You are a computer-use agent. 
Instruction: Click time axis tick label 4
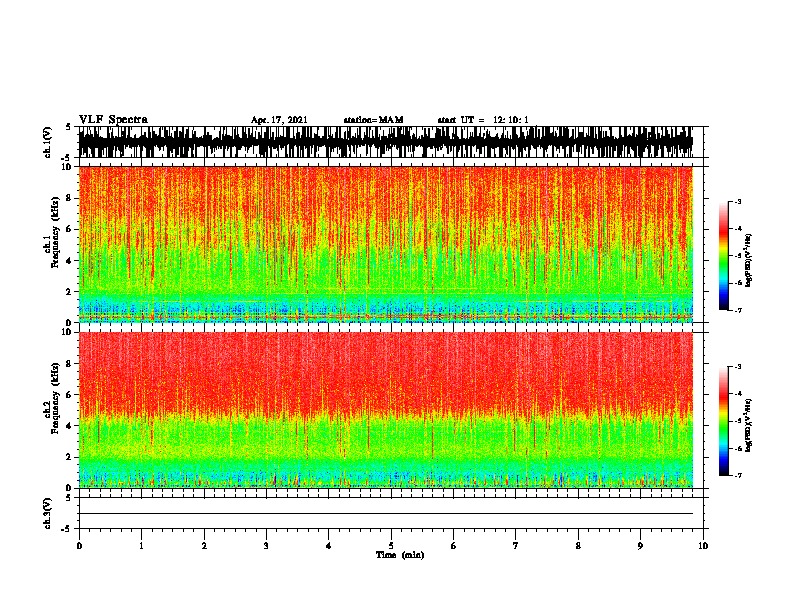tap(329, 546)
